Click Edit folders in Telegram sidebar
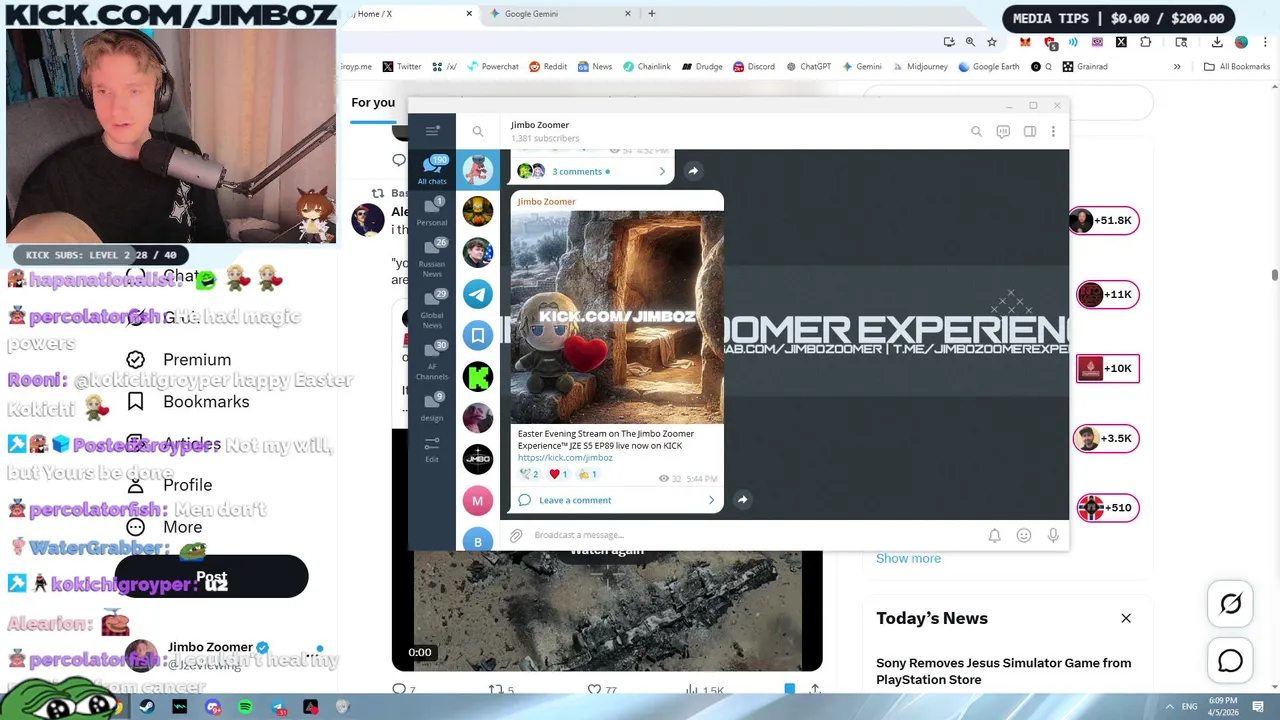The image size is (1280, 720). click(x=432, y=449)
